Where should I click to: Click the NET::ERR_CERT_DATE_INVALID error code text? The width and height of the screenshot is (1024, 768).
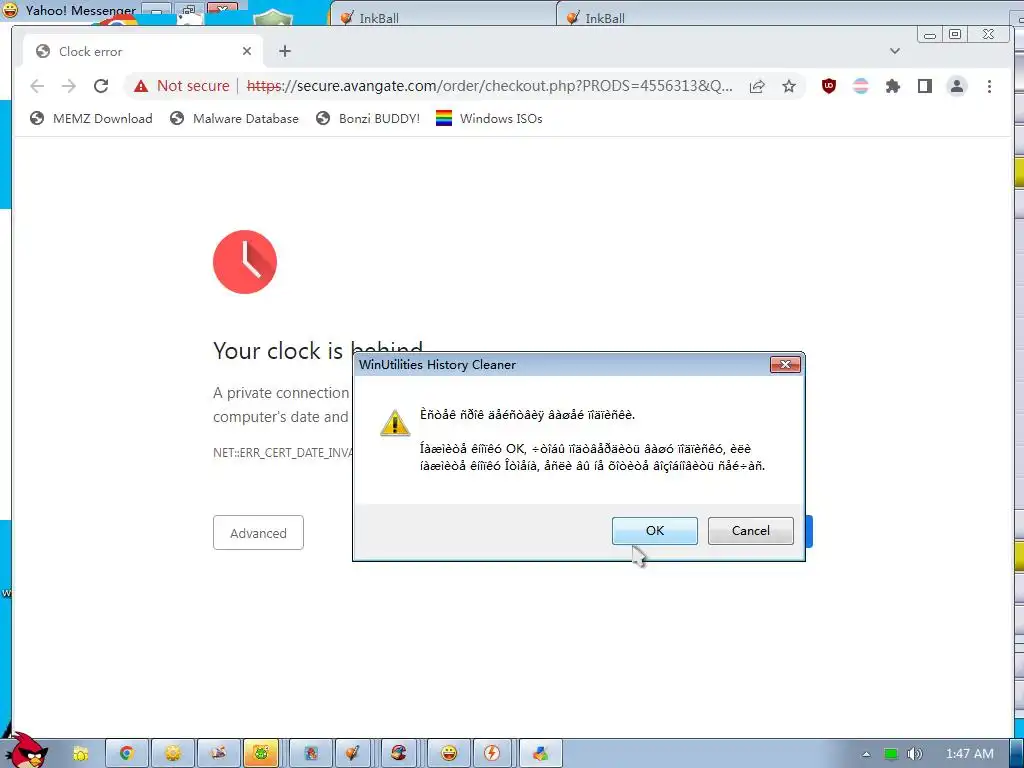[283, 453]
